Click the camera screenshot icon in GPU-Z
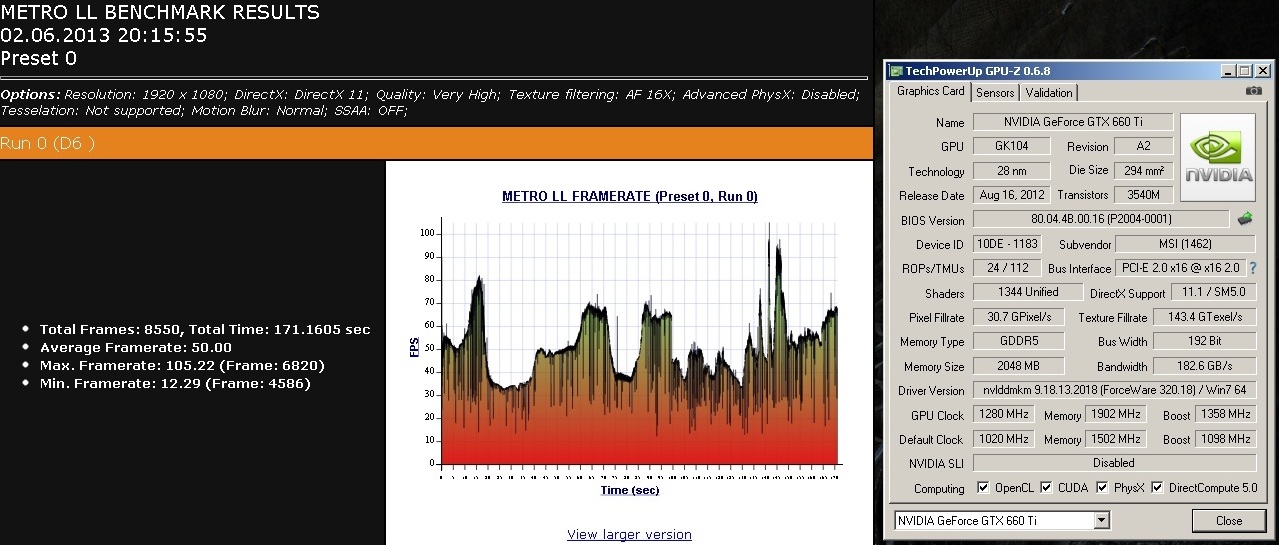 (x=1253, y=91)
